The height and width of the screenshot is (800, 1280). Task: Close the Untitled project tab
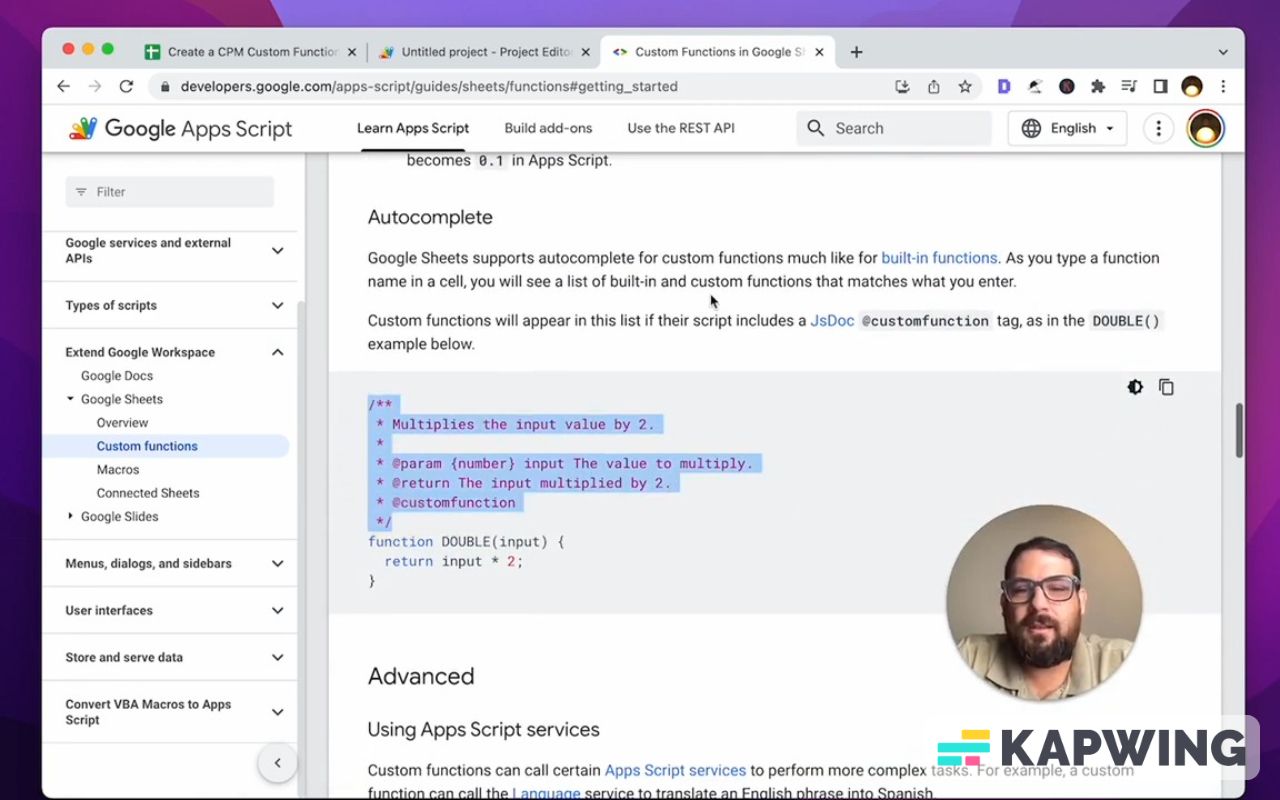pos(585,52)
